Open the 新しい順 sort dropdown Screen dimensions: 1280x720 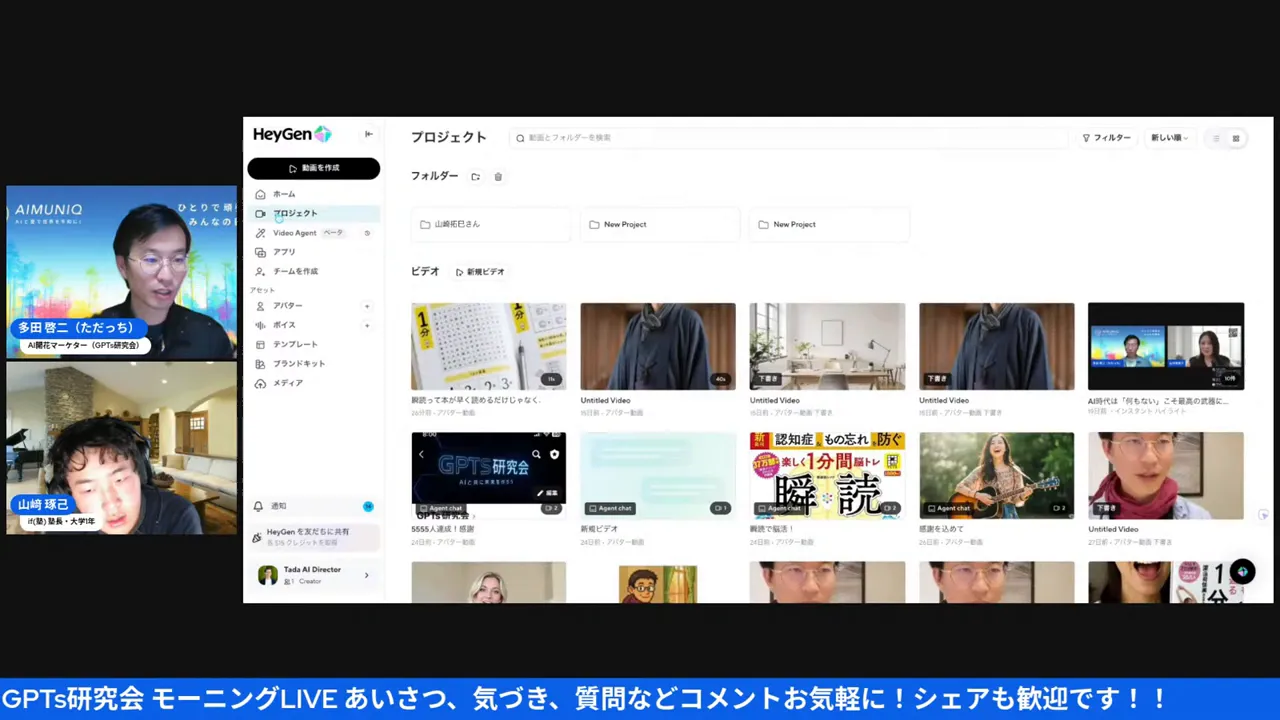[x=1169, y=138]
